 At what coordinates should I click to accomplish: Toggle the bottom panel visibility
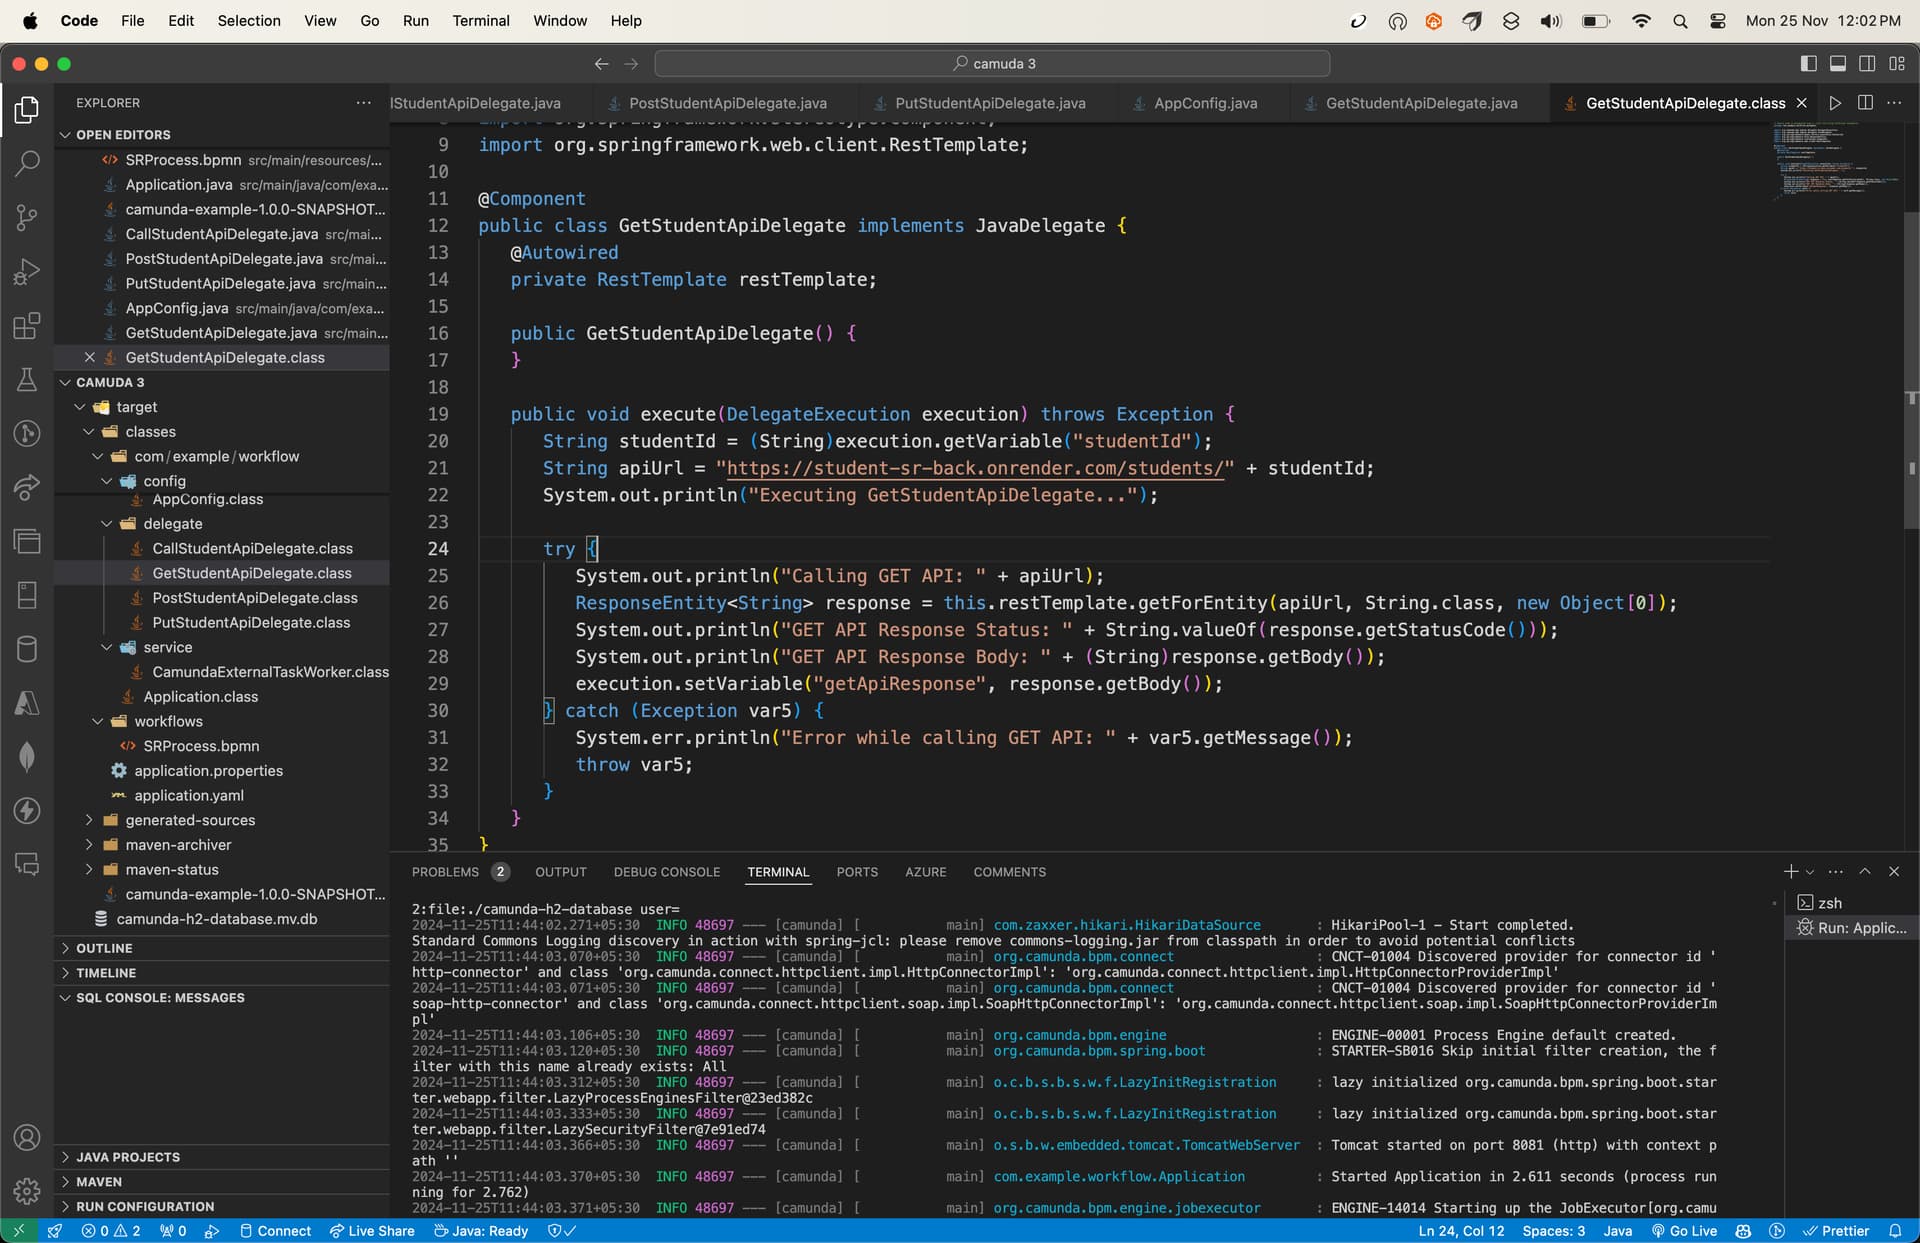coord(1838,63)
